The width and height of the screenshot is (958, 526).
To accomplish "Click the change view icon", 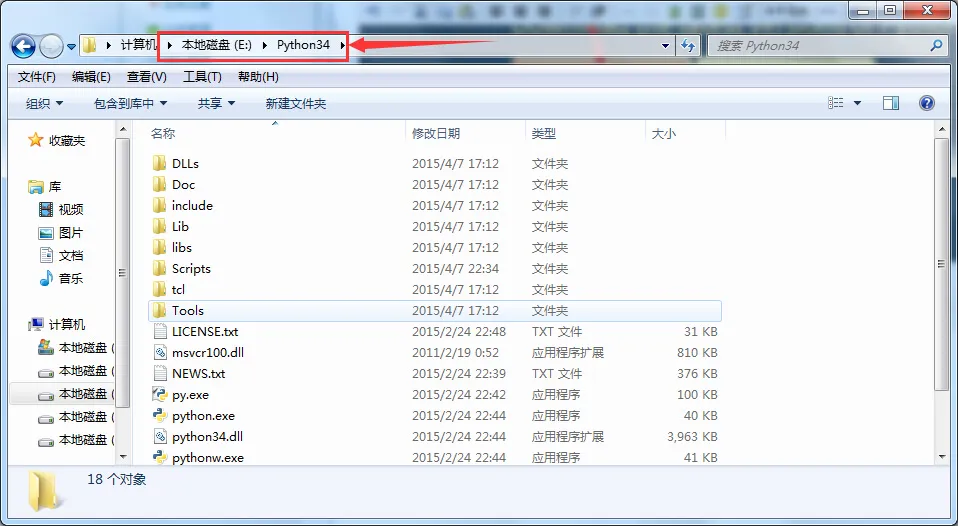I will [x=836, y=103].
